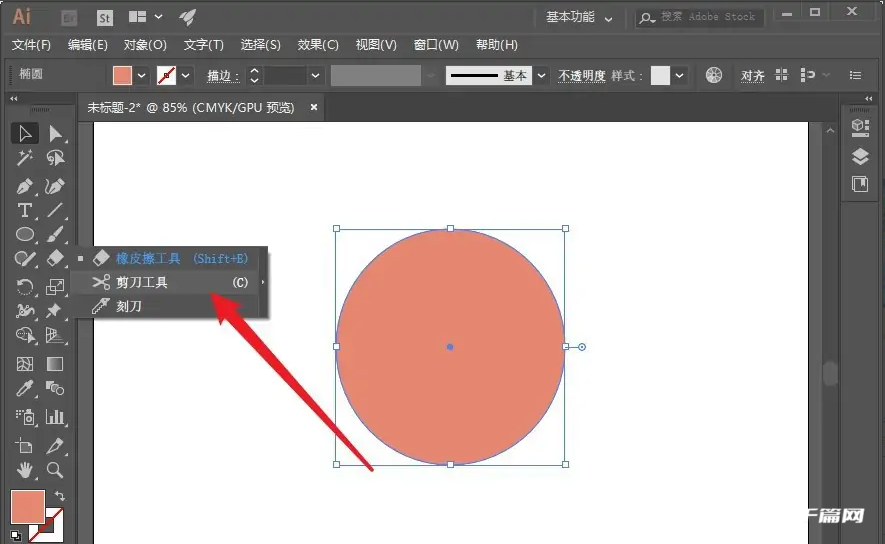
Task: Choose the Artboard tool
Action: [x=25, y=446]
